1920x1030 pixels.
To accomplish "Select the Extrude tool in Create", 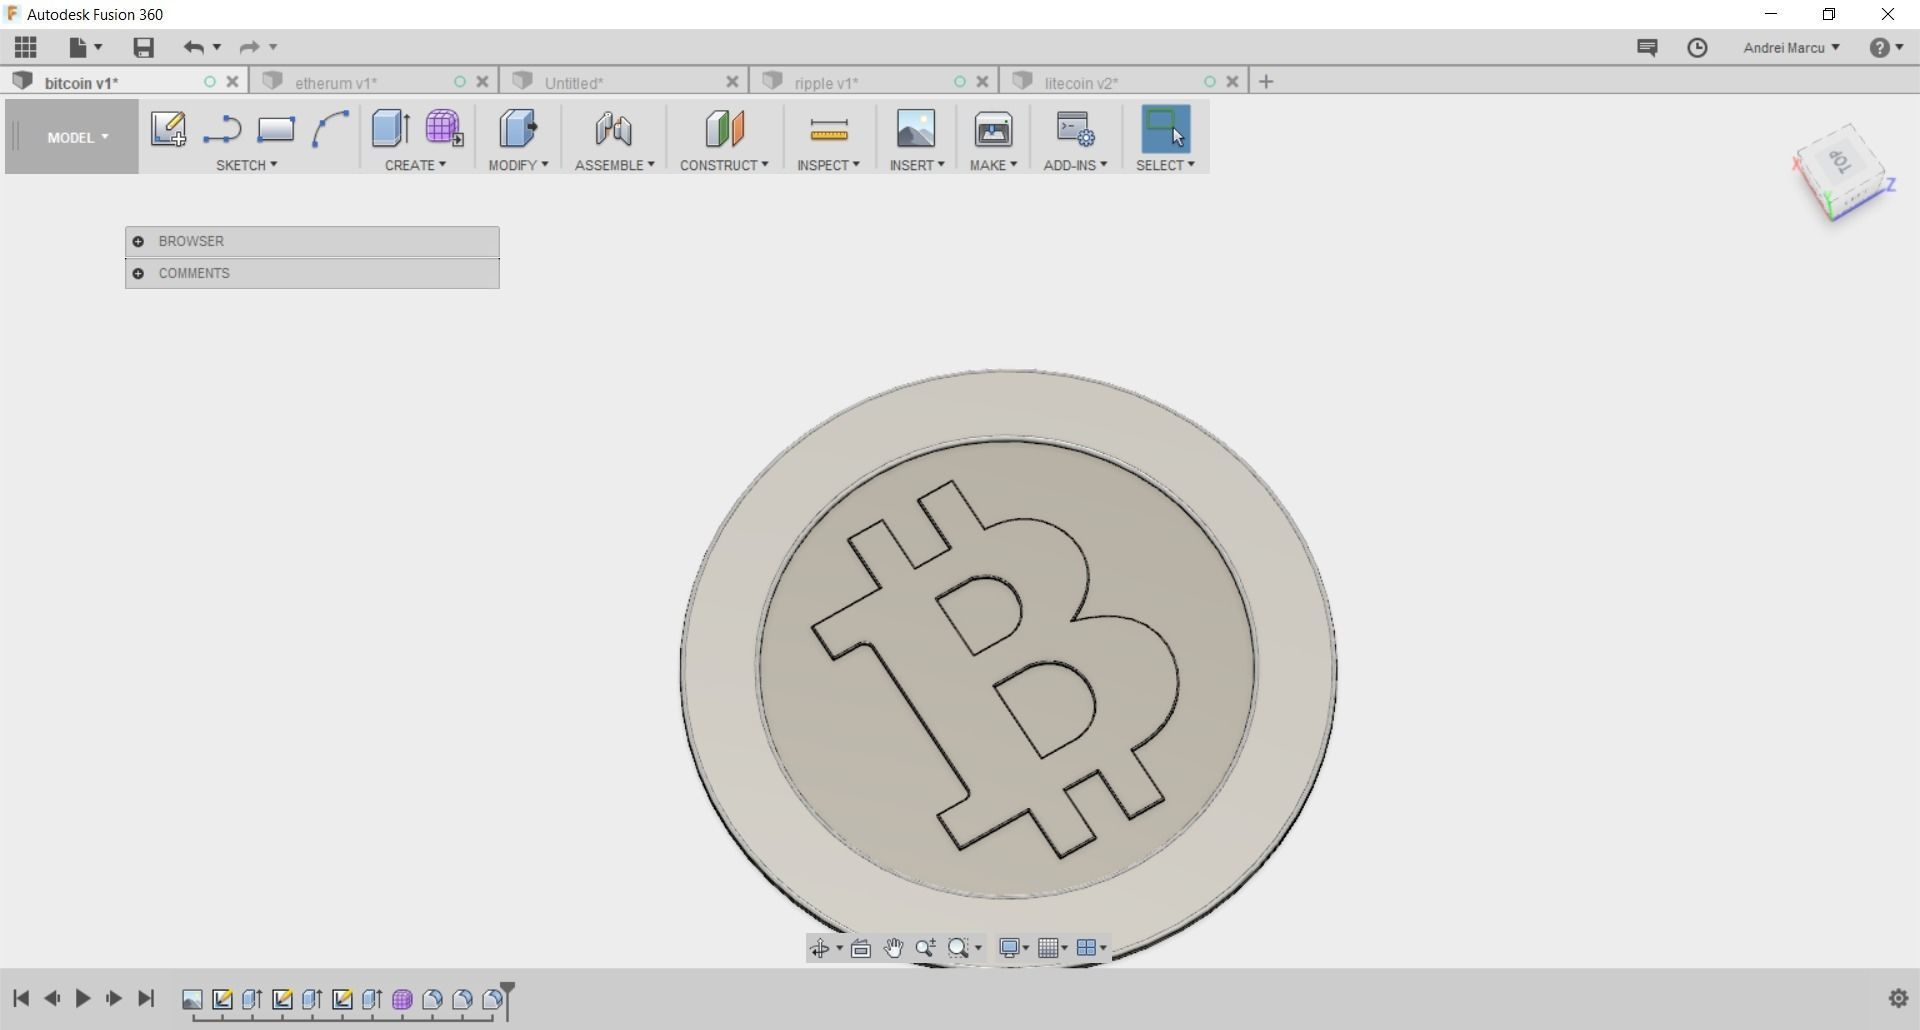I will (x=390, y=129).
